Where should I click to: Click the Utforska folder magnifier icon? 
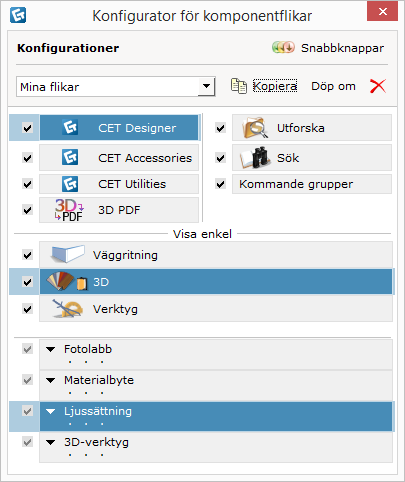tap(255, 128)
